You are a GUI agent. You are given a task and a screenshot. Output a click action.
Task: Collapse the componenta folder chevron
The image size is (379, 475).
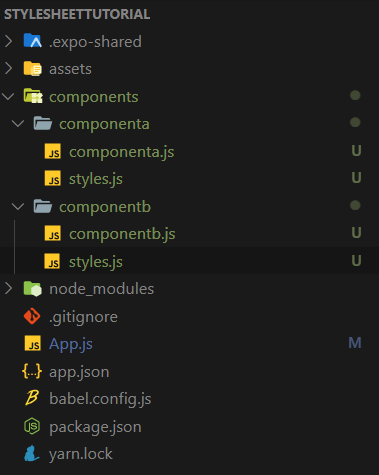(18, 124)
